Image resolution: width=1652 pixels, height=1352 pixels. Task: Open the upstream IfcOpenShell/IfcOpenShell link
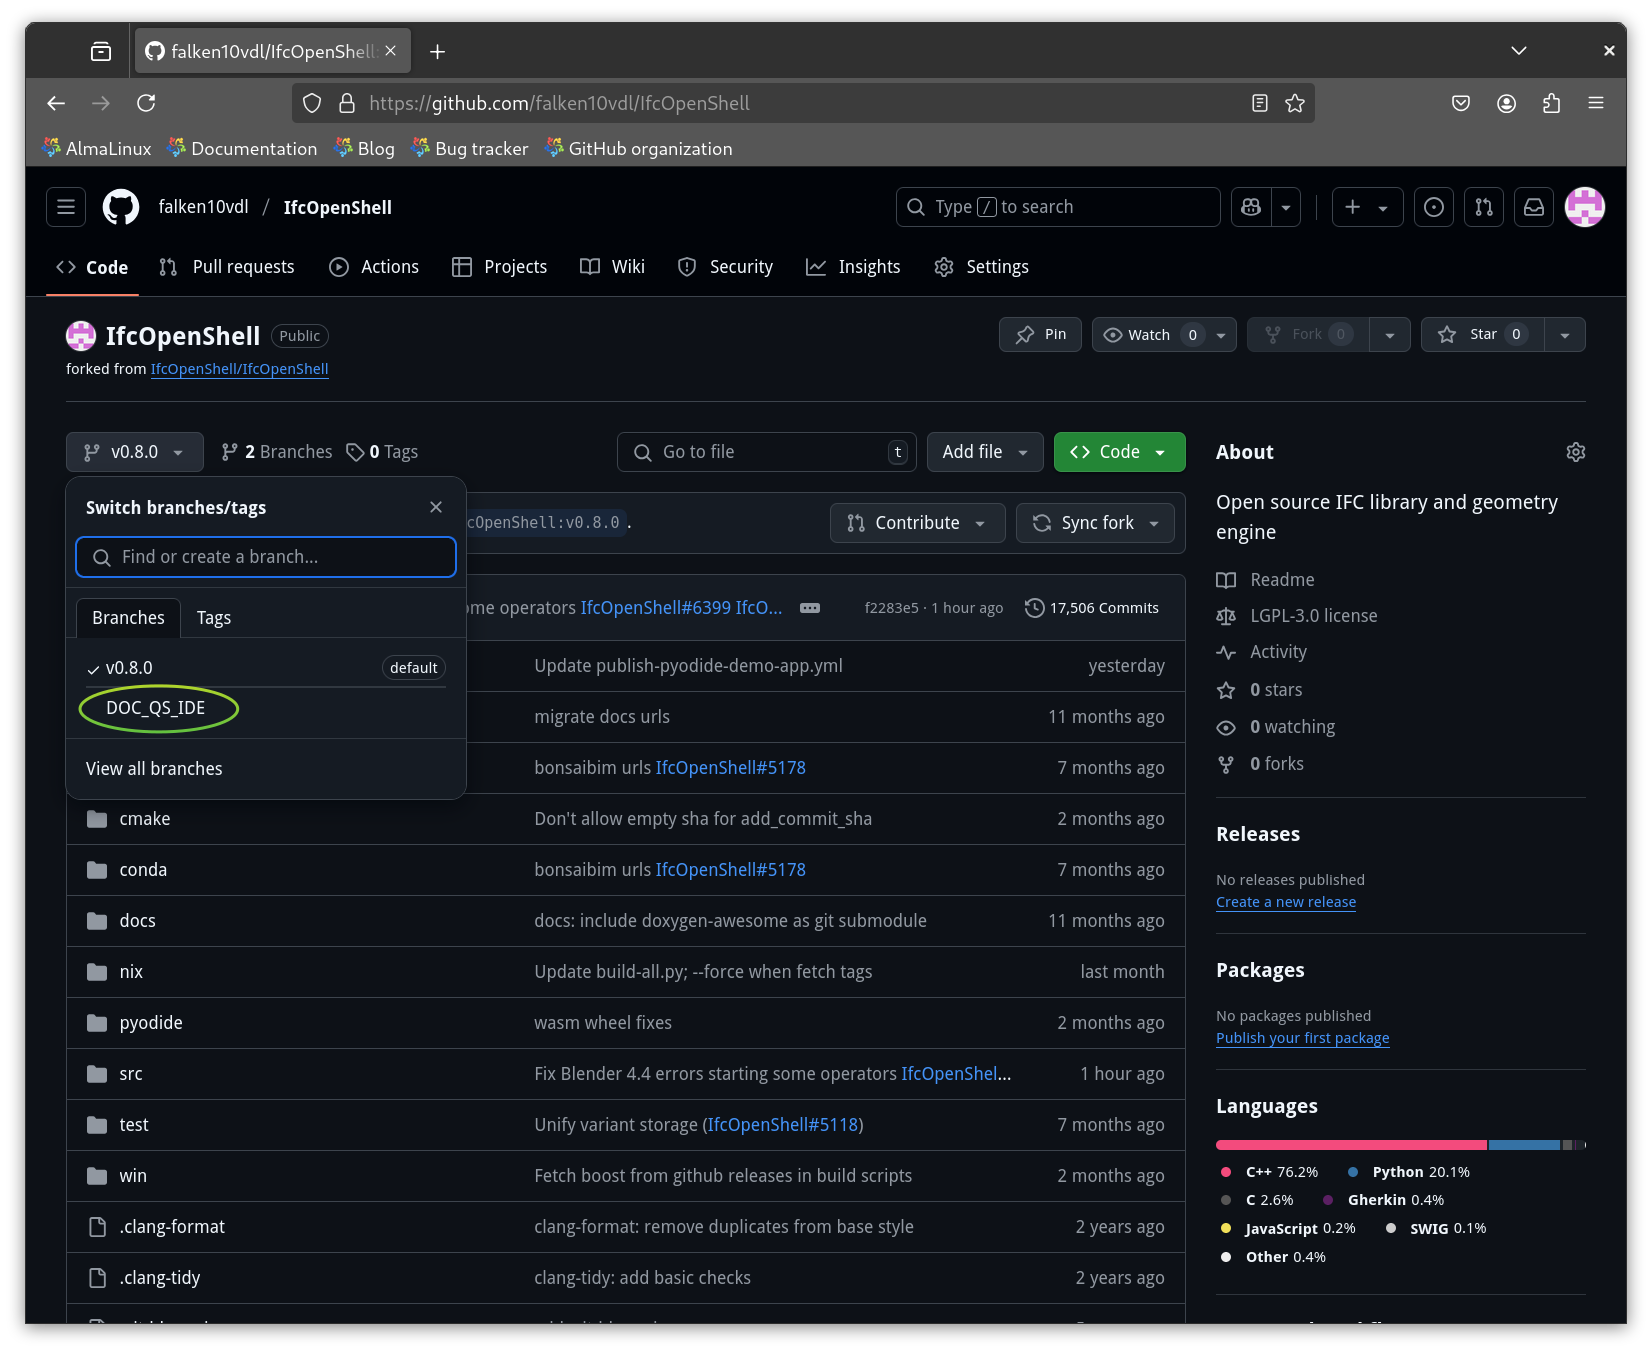pyautogui.click(x=239, y=369)
